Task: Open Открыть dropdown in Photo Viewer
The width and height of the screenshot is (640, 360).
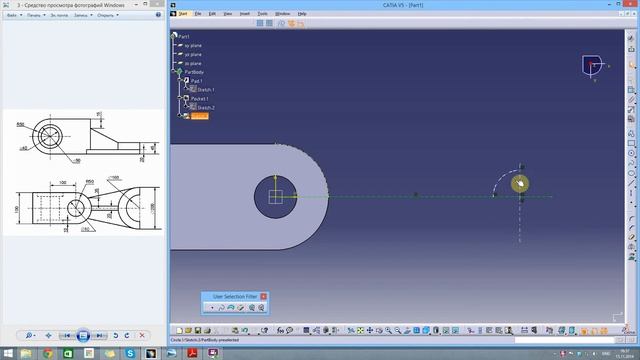Action: click(108, 15)
